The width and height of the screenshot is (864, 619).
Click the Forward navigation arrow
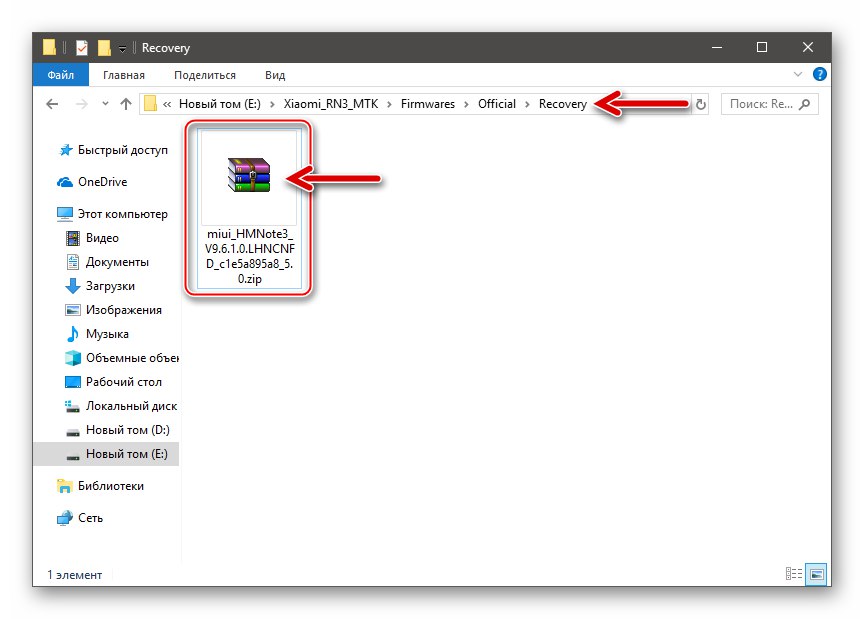(82, 104)
